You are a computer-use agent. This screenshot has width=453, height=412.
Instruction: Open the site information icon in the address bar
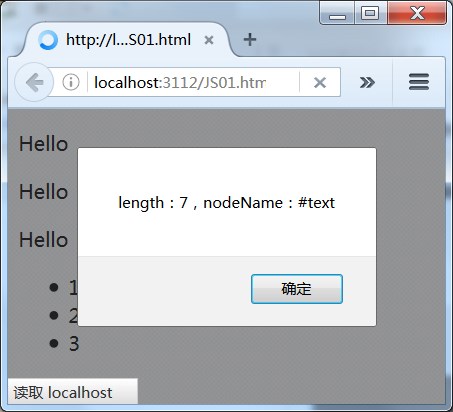click(x=71, y=82)
